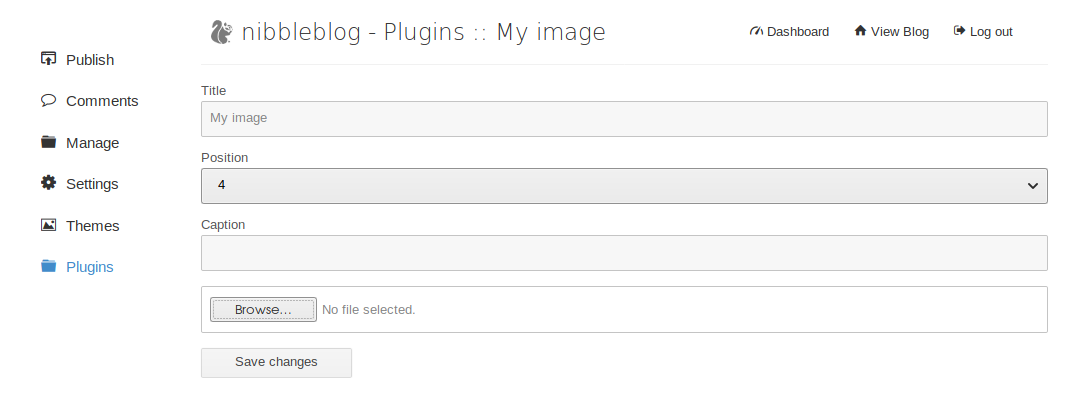Click the Settings gear icon

(x=48, y=183)
